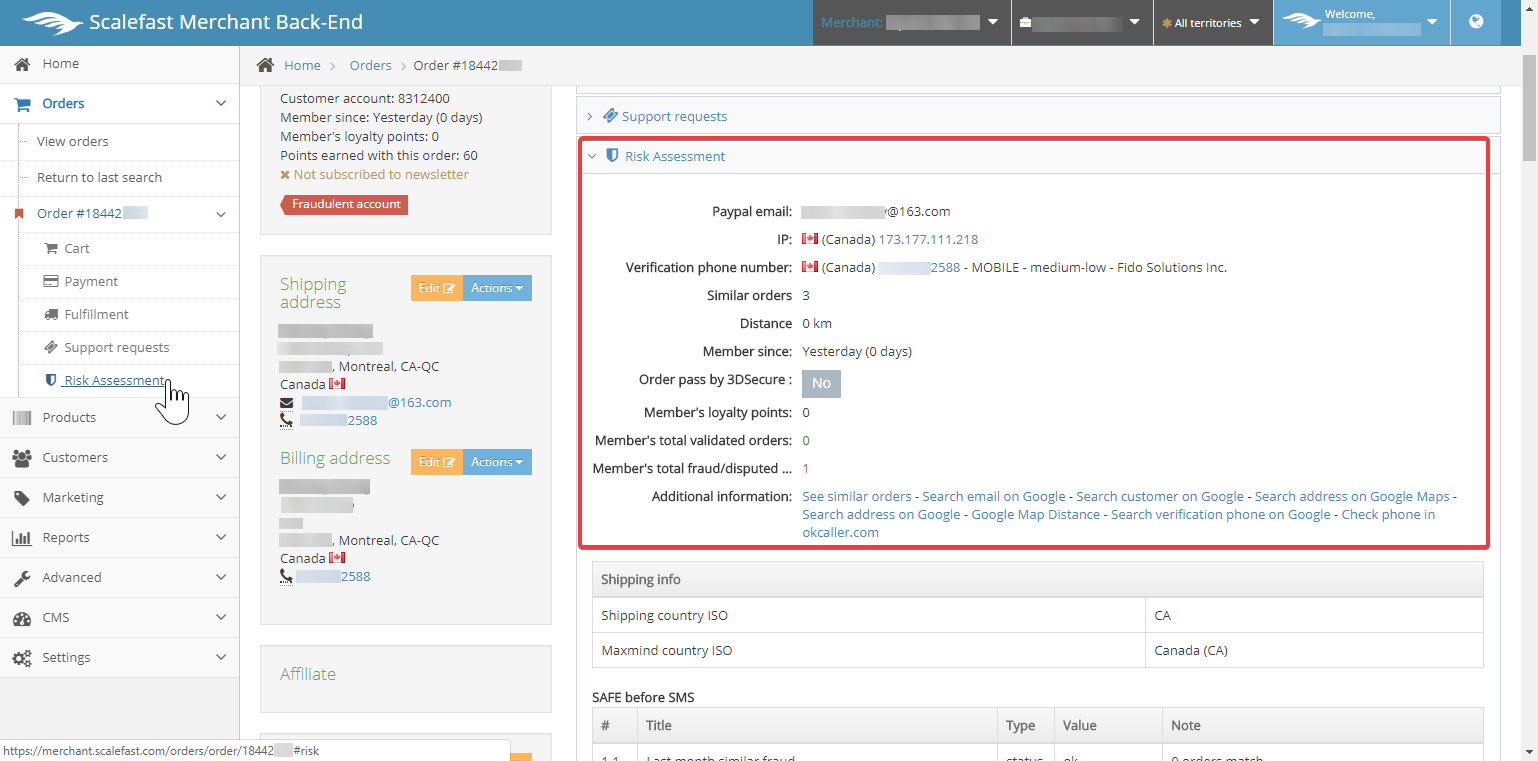Click the Cart icon under the order

(x=52, y=249)
